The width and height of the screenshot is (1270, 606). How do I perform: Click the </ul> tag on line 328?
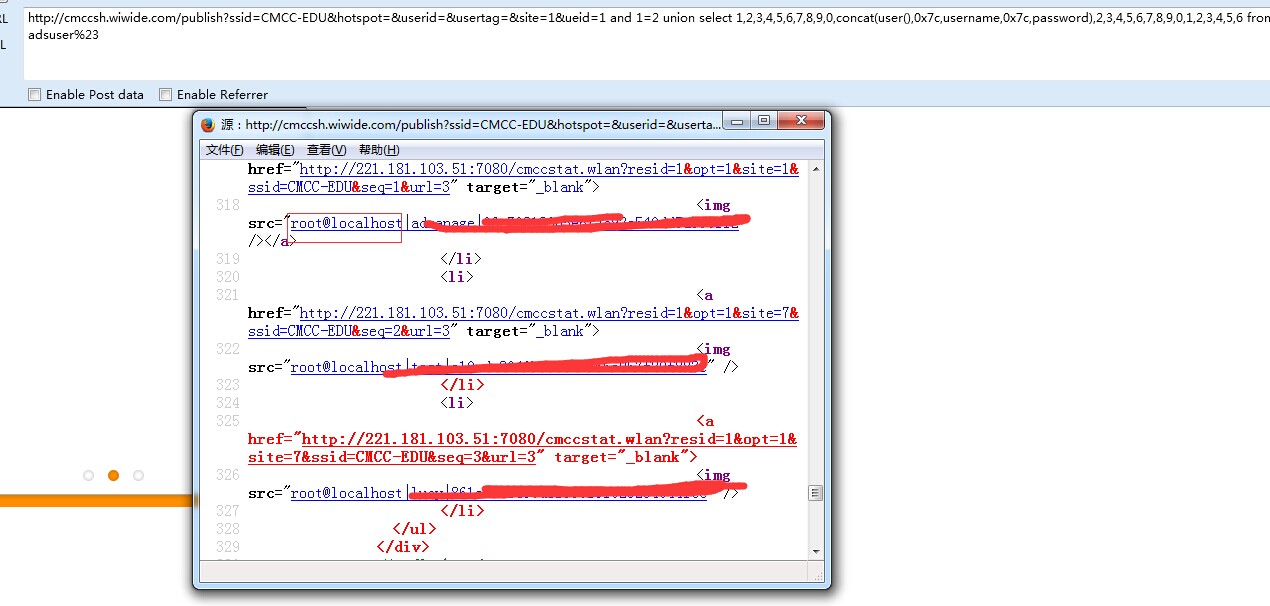coord(415,529)
